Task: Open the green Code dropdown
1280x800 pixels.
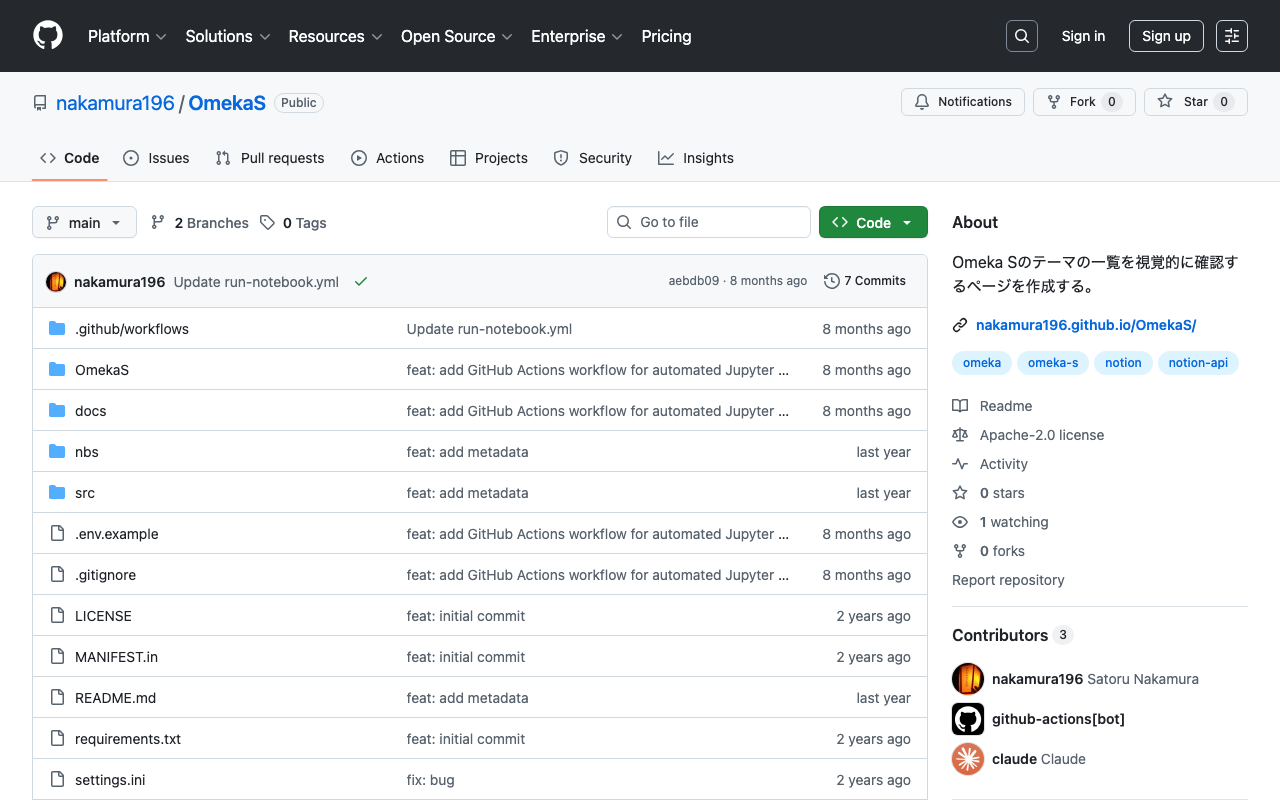Action: (873, 222)
